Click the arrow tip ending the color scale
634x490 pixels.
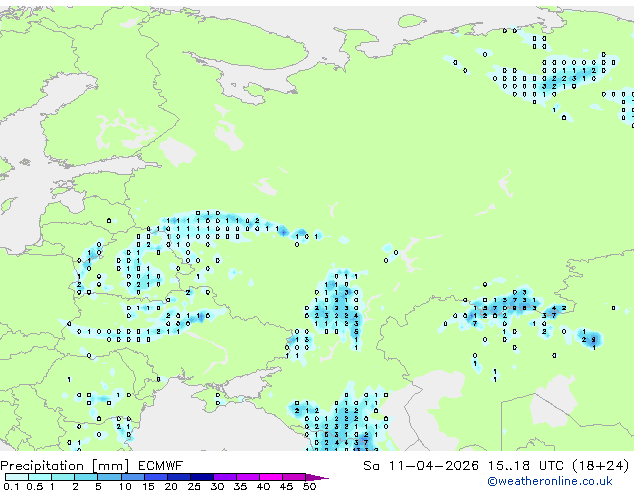(x=325, y=477)
